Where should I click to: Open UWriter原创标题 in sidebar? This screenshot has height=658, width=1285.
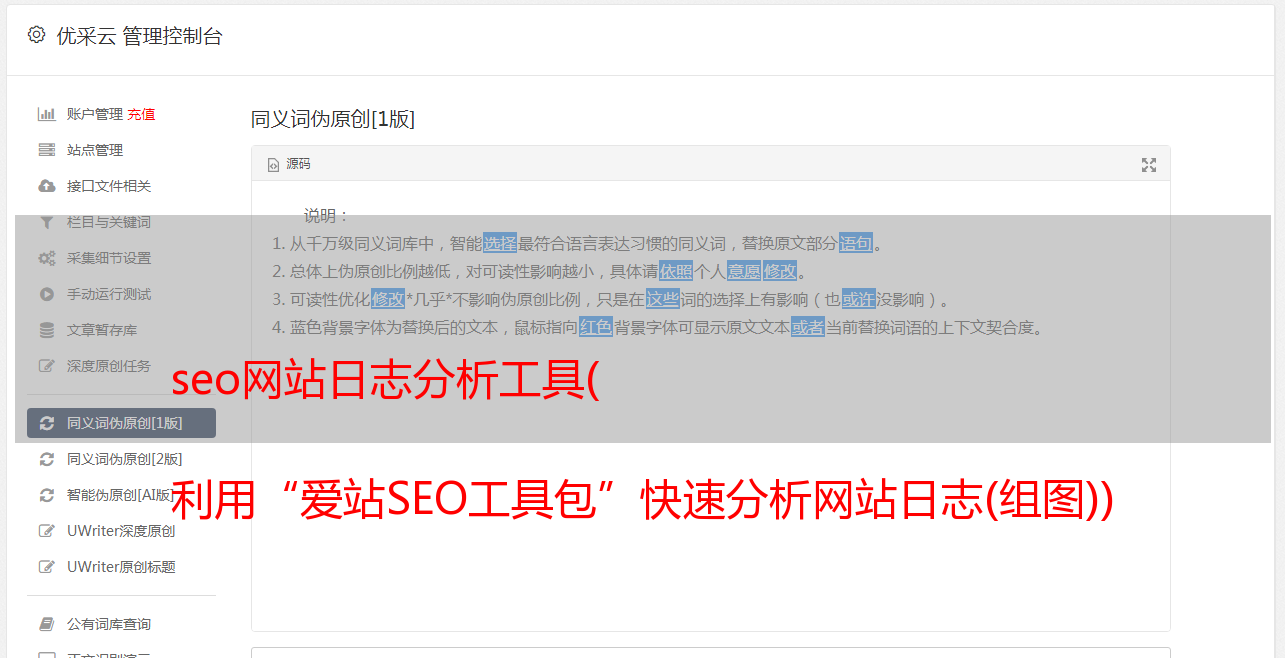121,567
